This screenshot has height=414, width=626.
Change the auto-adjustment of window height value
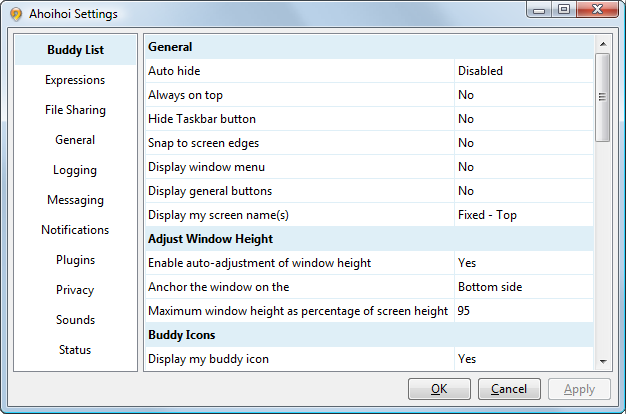point(524,263)
